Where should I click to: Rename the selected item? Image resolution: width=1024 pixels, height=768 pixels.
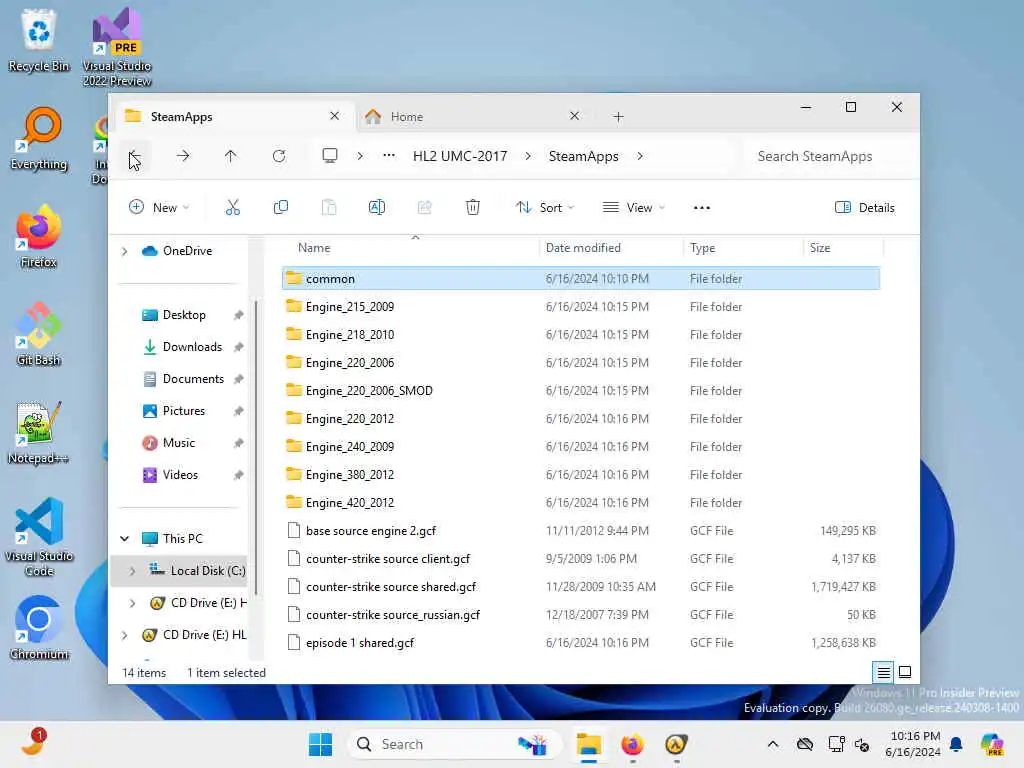(x=377, y=208)
